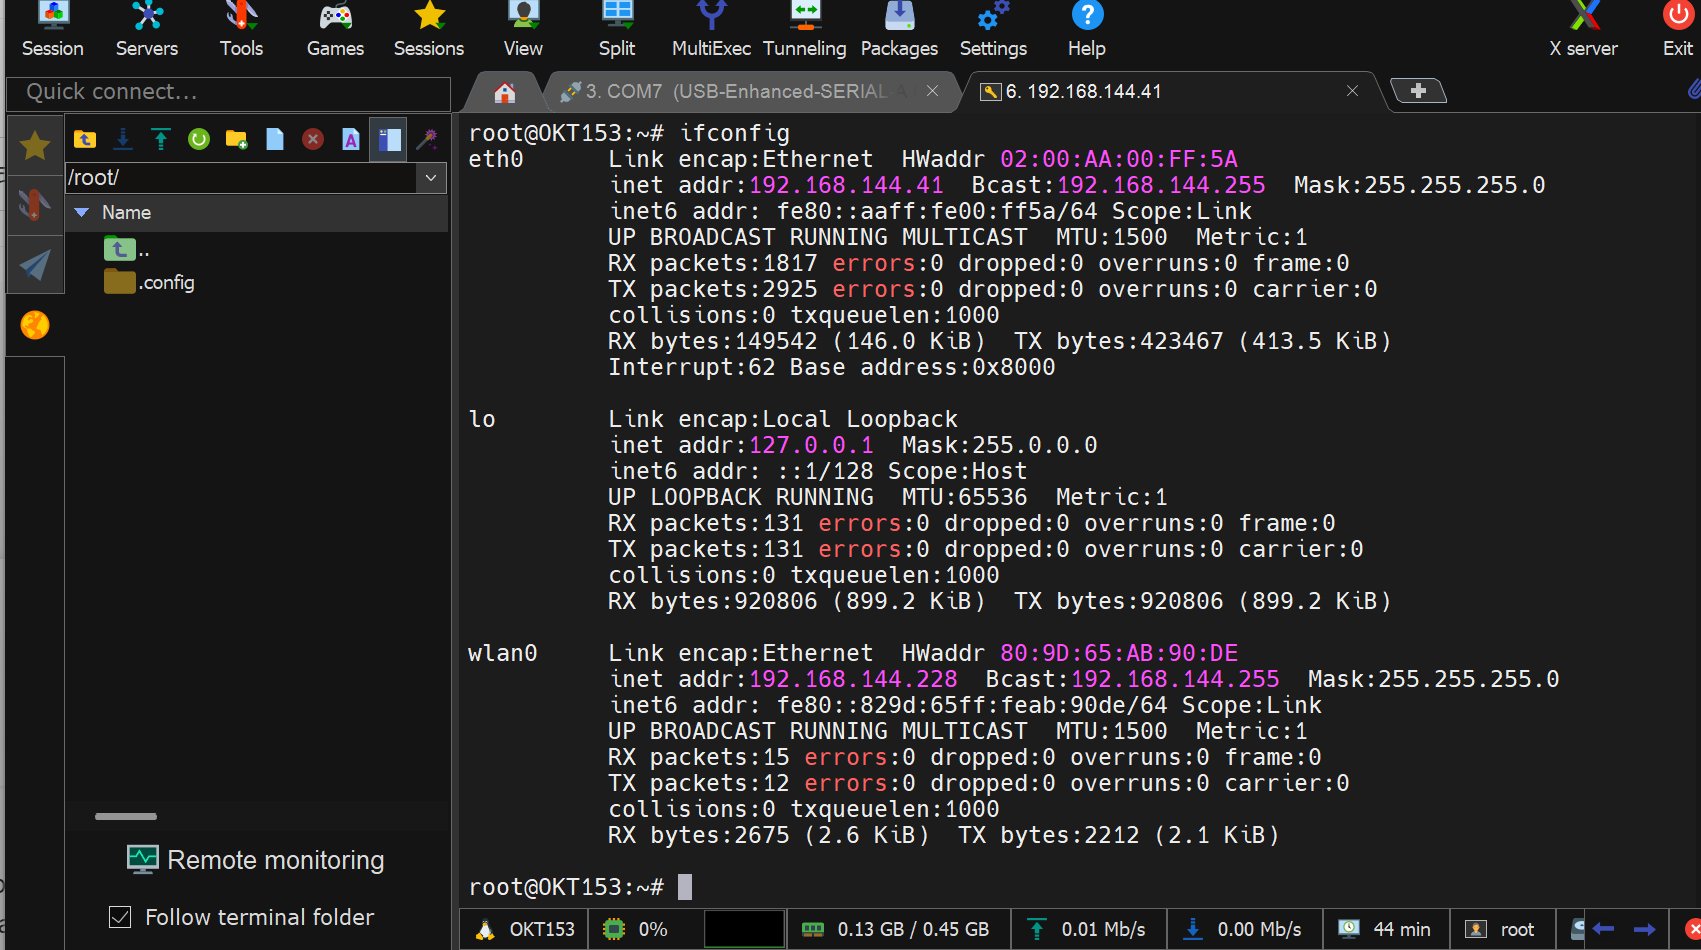Toggle the sidebar file browser view button

389,139
